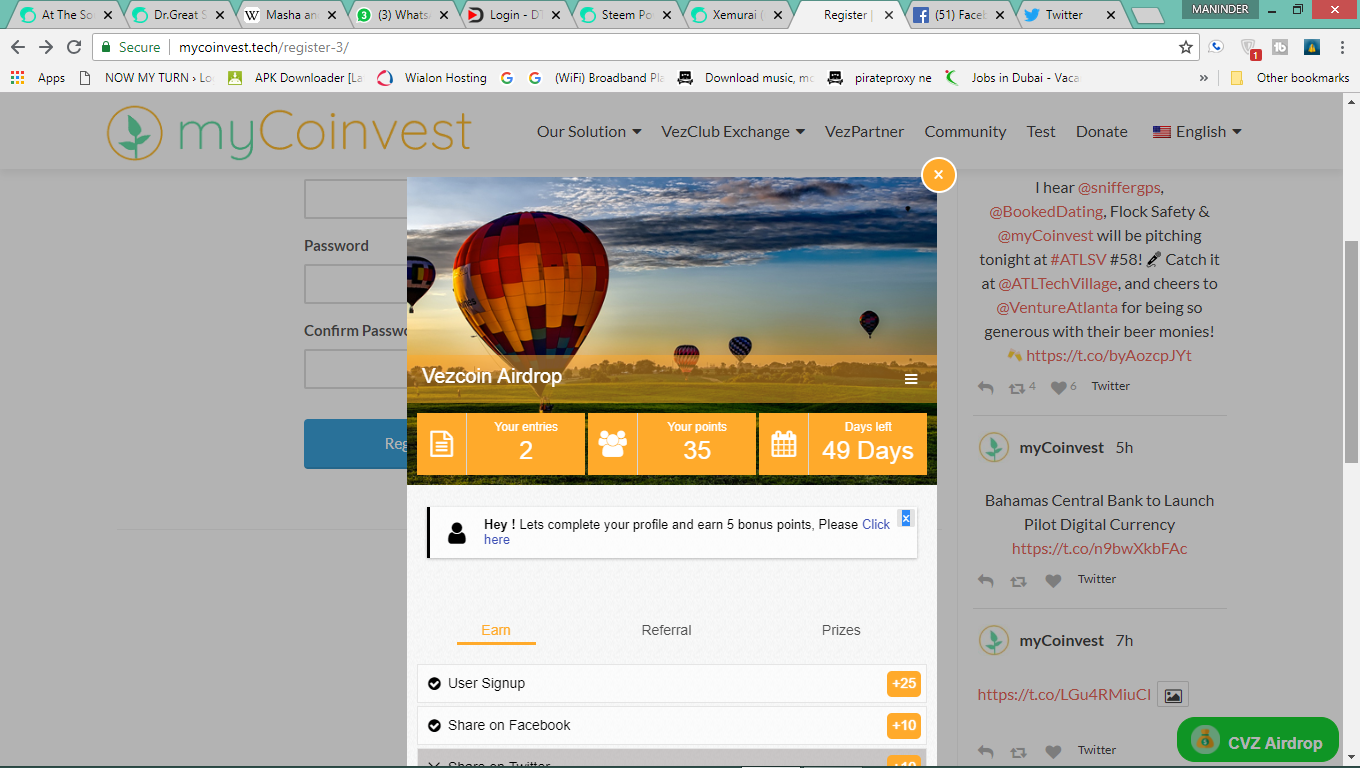Show the image on the 7h tweet
Viewport: 1360px width, 768px height.
pyautogui.click(x=1173, y=695)
